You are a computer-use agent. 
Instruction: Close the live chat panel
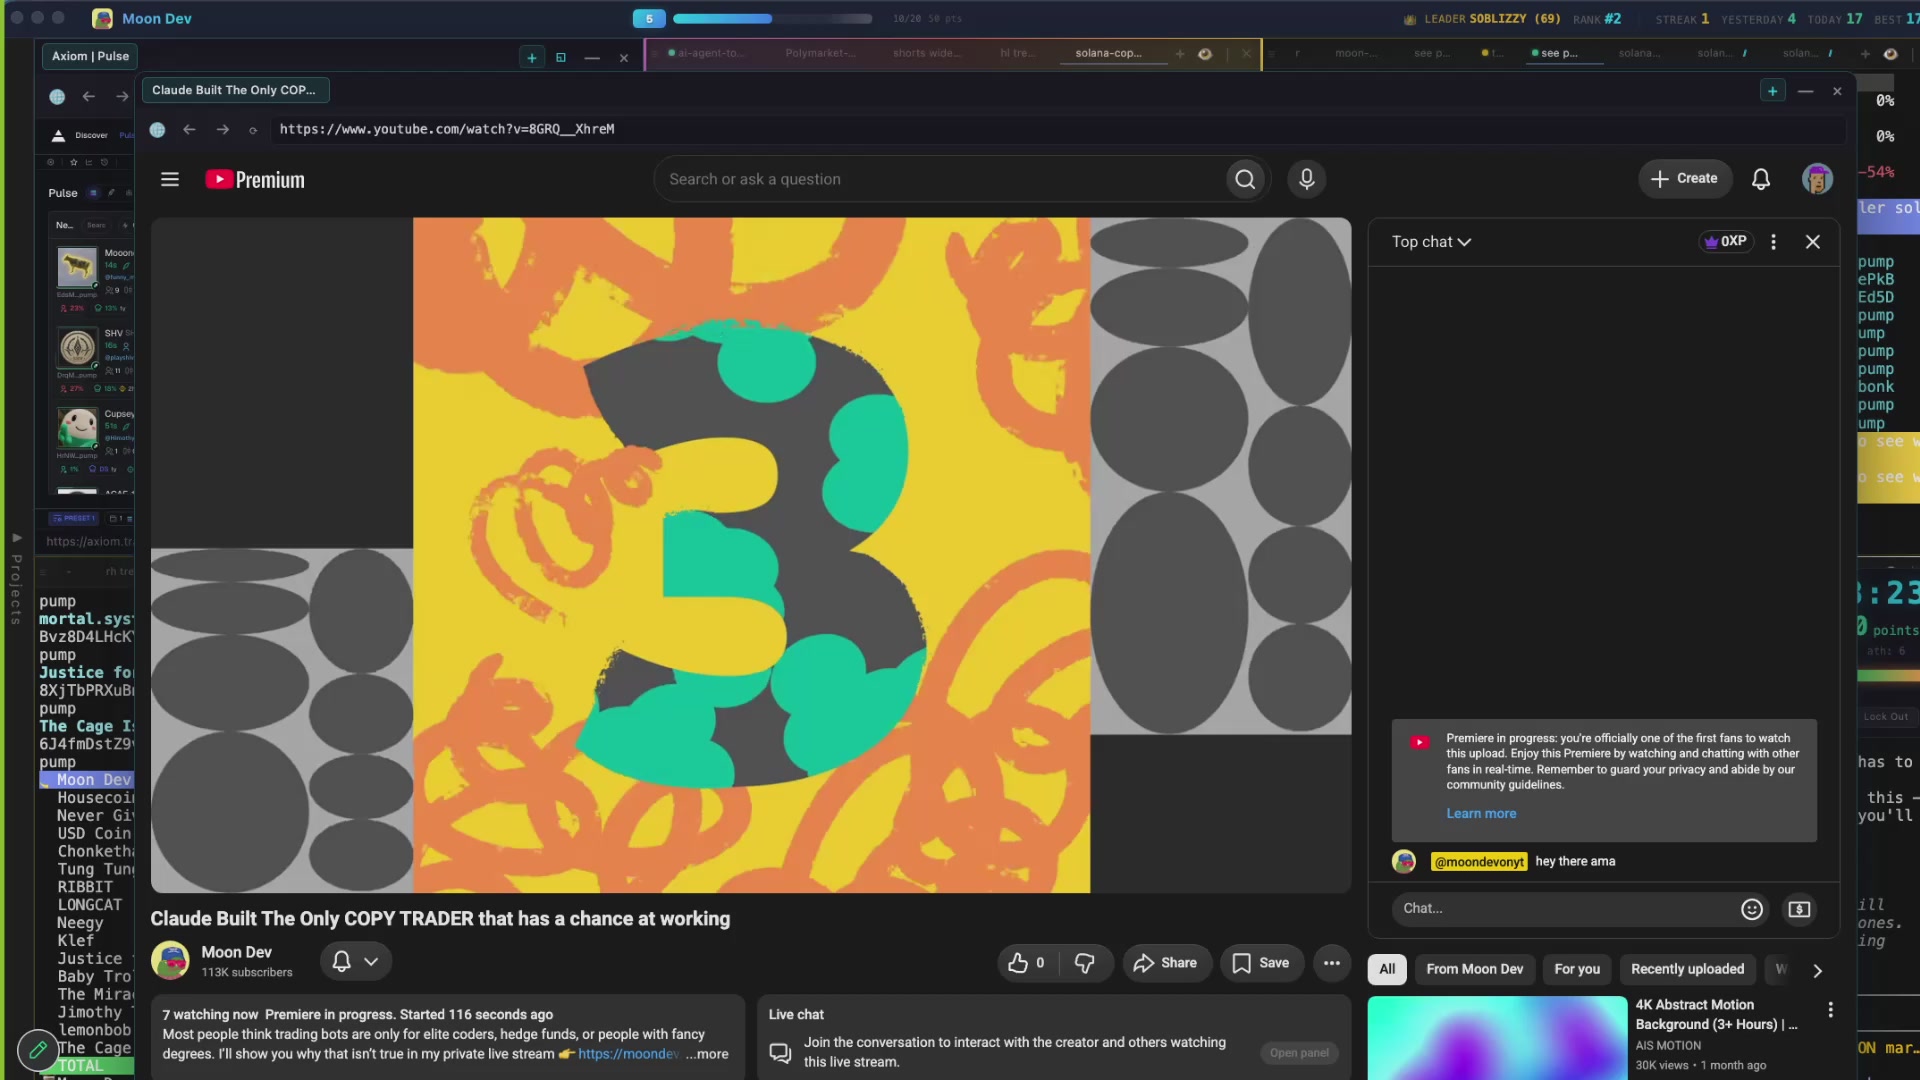click(x=1812, y=242)
